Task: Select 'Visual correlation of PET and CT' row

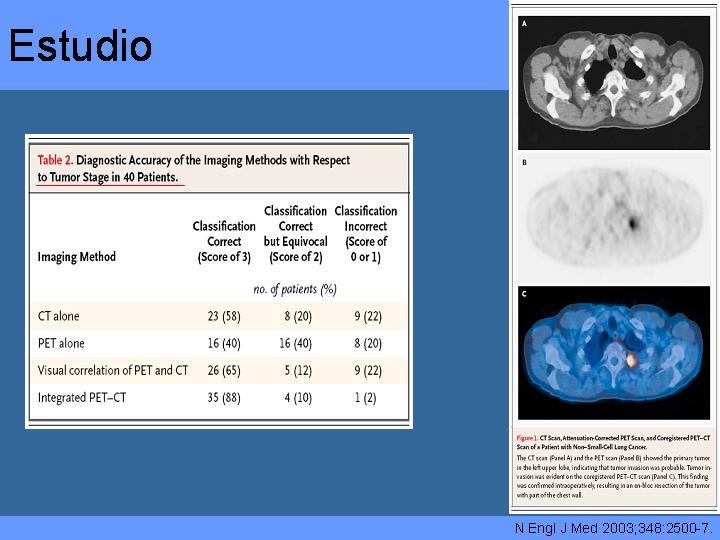Action: (x=112, y=370)
